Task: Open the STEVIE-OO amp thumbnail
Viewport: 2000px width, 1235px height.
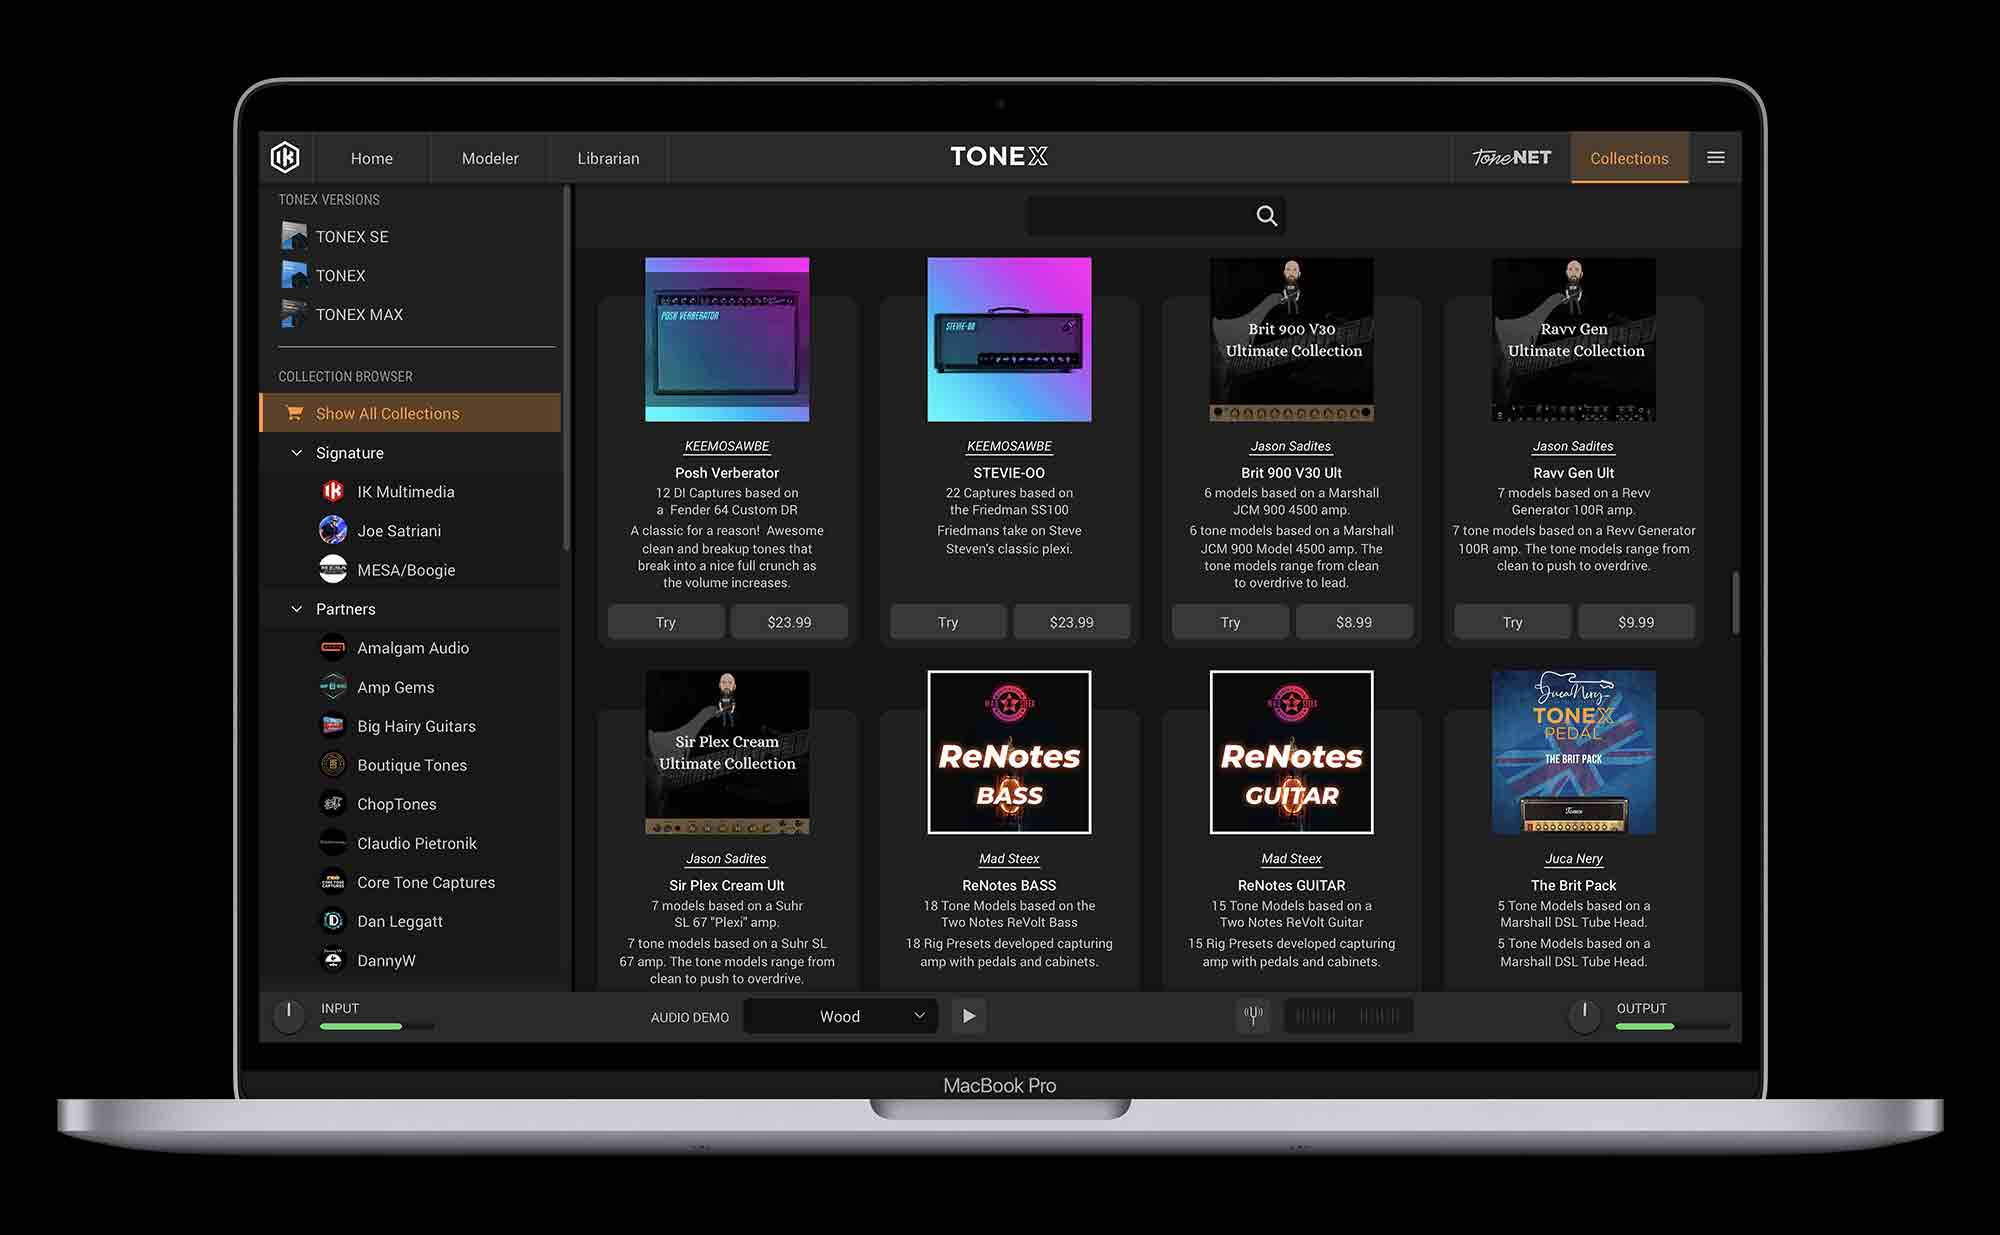Action: (x=1009, y=340)
